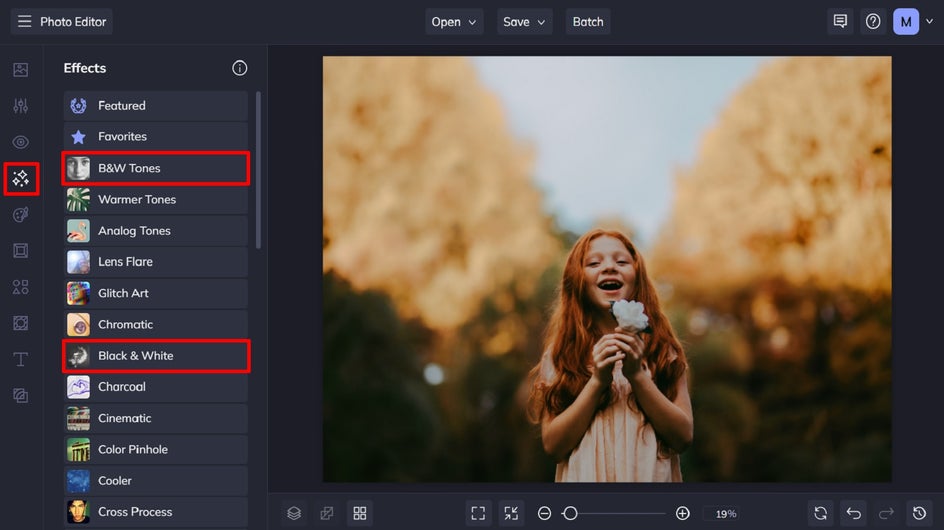944x530 pixels.
Task: Open the Touch Up eye tab
Action: pyautogui.click(x=20, y=142)
